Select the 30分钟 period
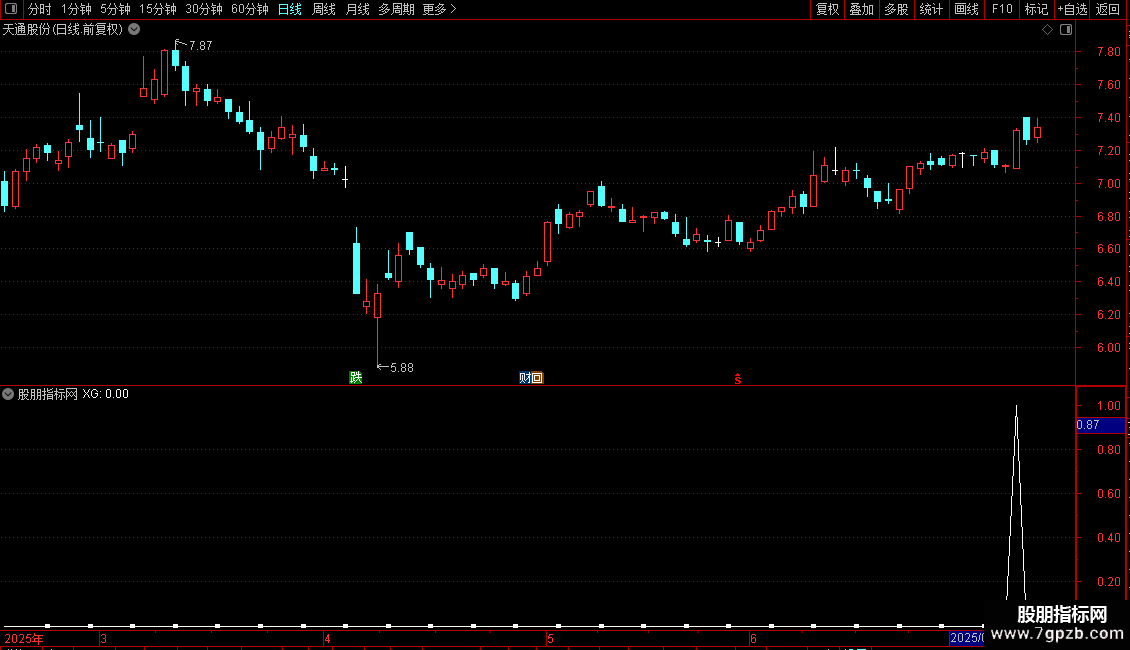 click(203, 9)
